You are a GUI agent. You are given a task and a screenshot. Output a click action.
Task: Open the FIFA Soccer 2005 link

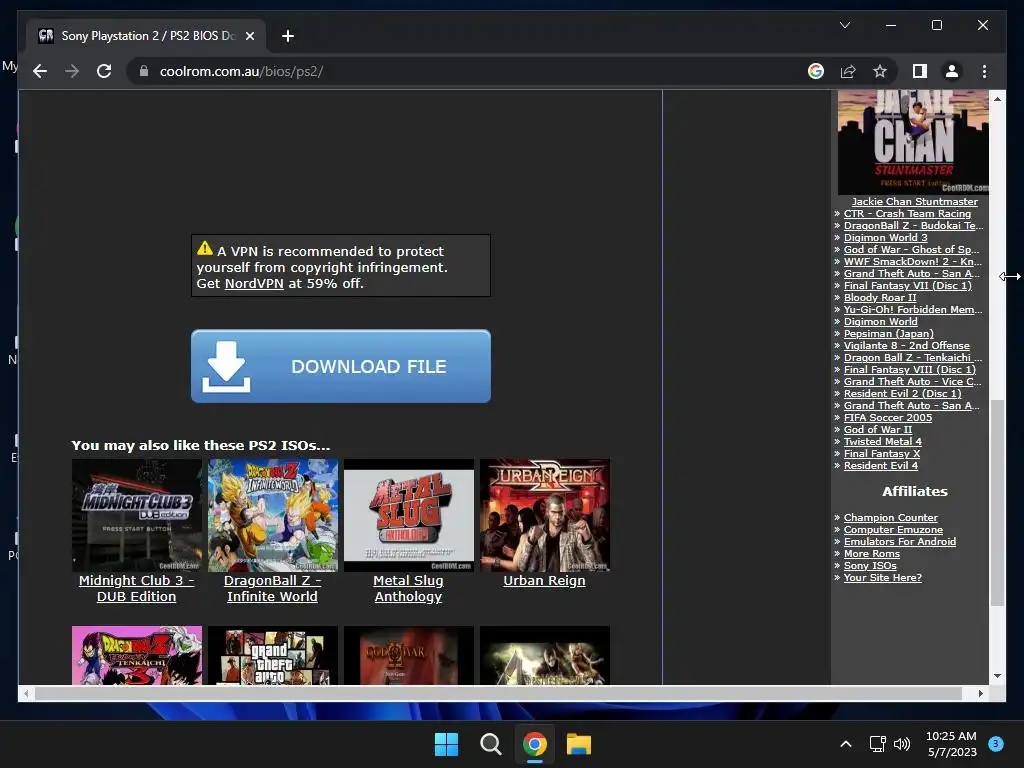pyautogui.click(x=888, y=418)
